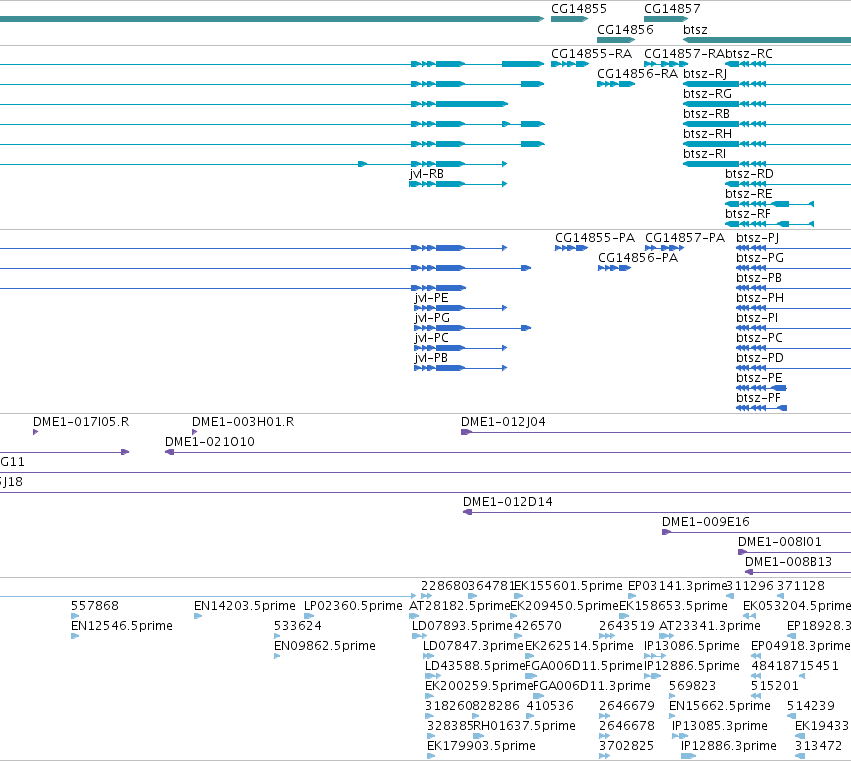Click the CG14857-PA protein label

pyautogui.click(x=684, y=238)
